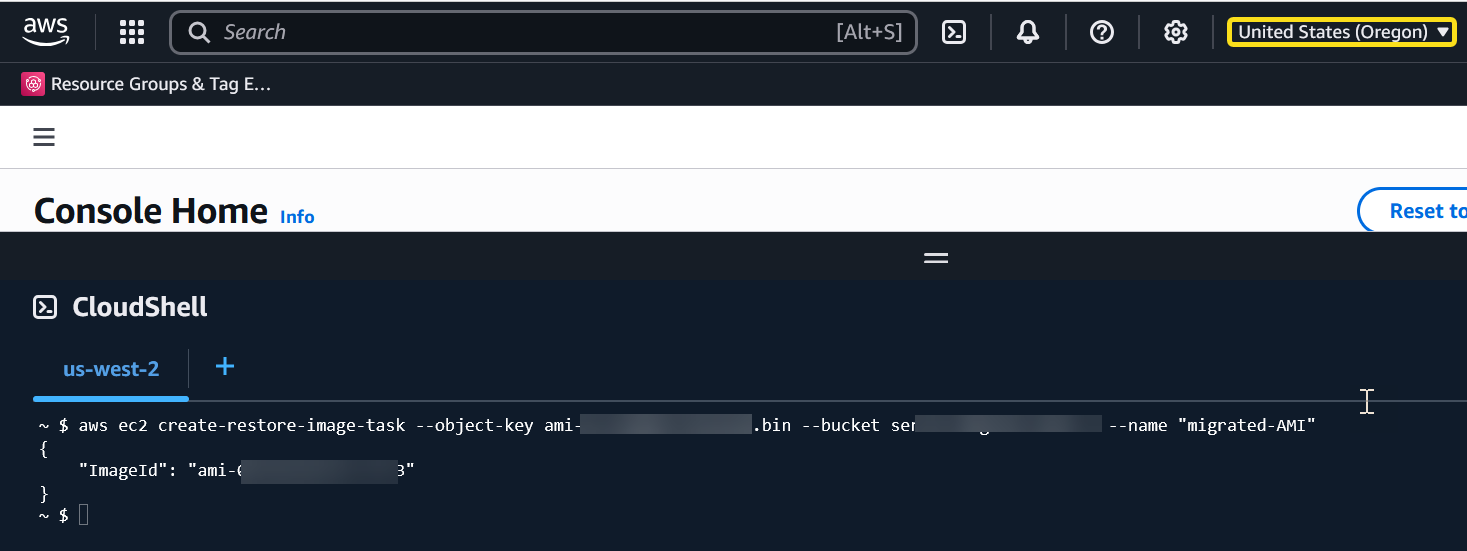Click inside the AWS Search field
Image resolution: width=1467 pixels, height=551 pixels.
(520, 32)
